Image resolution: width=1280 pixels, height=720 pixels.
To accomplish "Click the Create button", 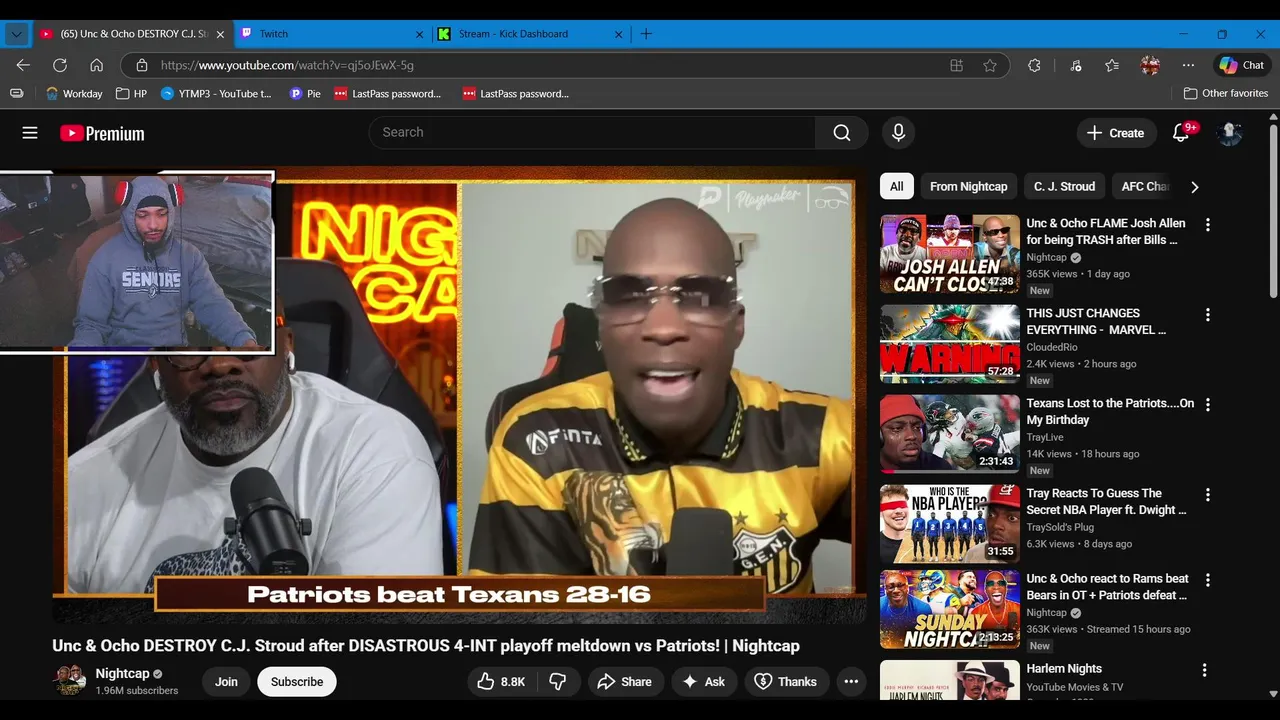I will [1115, 133].
